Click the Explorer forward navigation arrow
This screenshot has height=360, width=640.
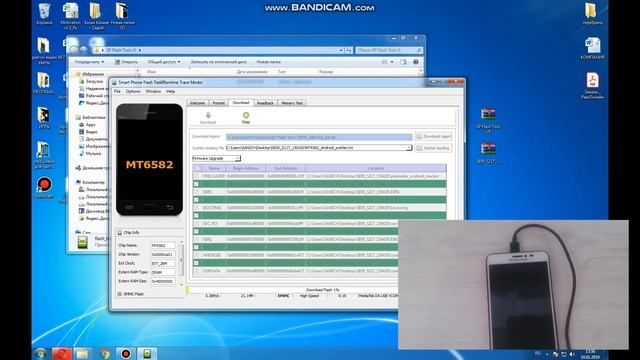point(83,50)
